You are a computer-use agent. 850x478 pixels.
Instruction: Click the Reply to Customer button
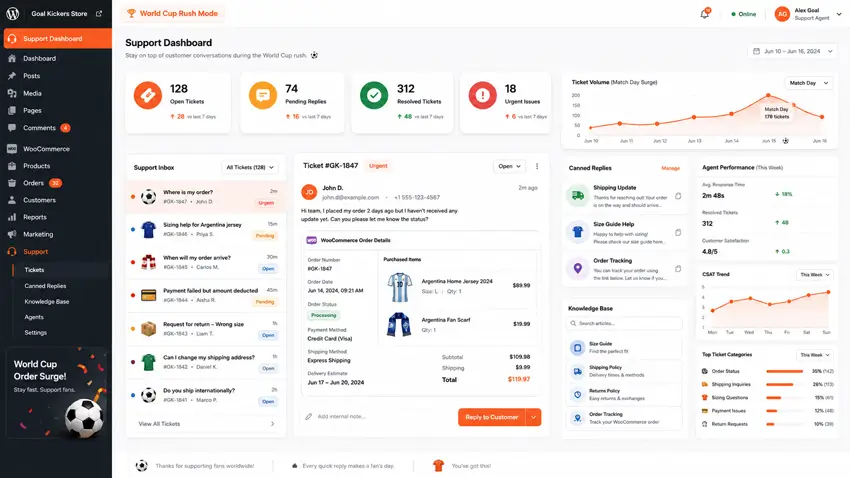492,417
